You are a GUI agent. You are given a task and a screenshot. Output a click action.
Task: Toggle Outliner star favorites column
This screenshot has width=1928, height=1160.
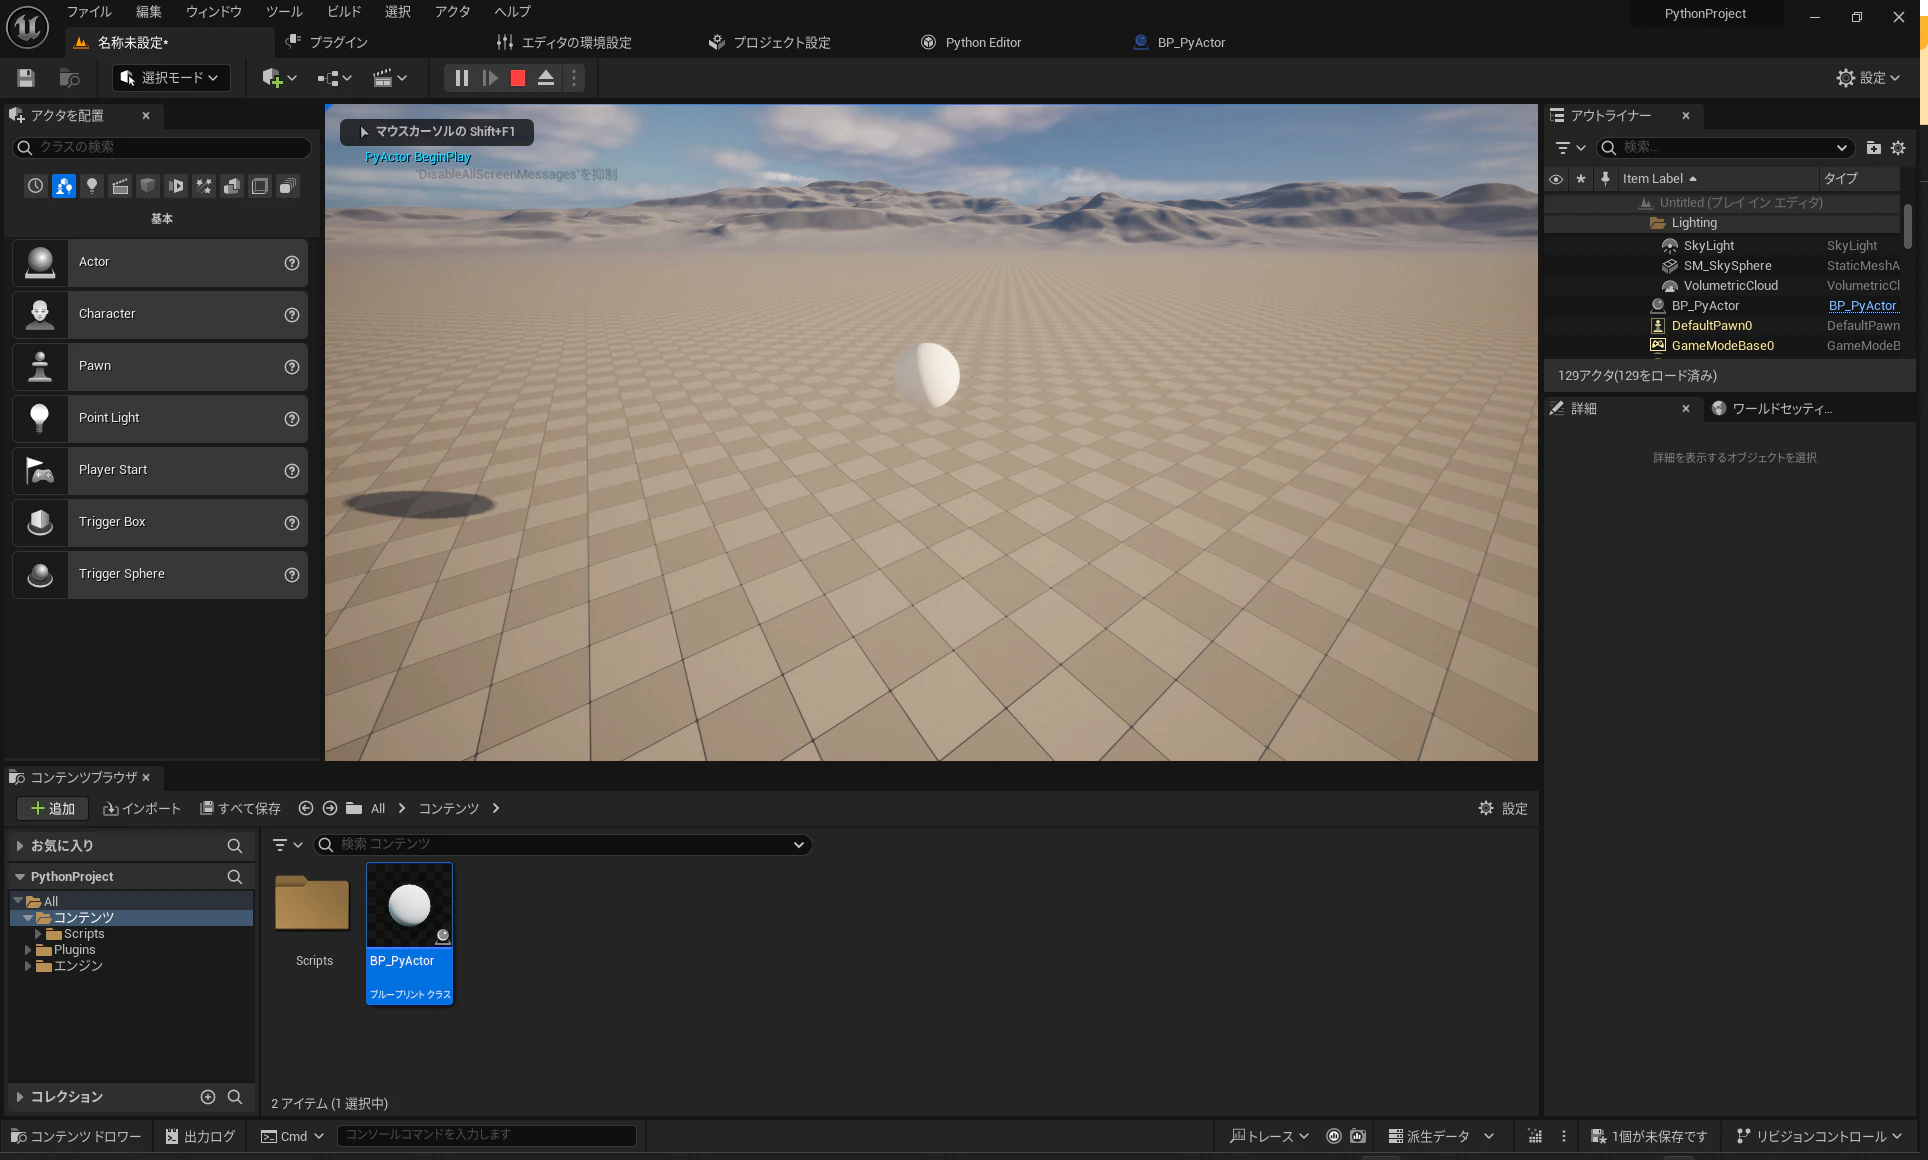click(1581, 179)
